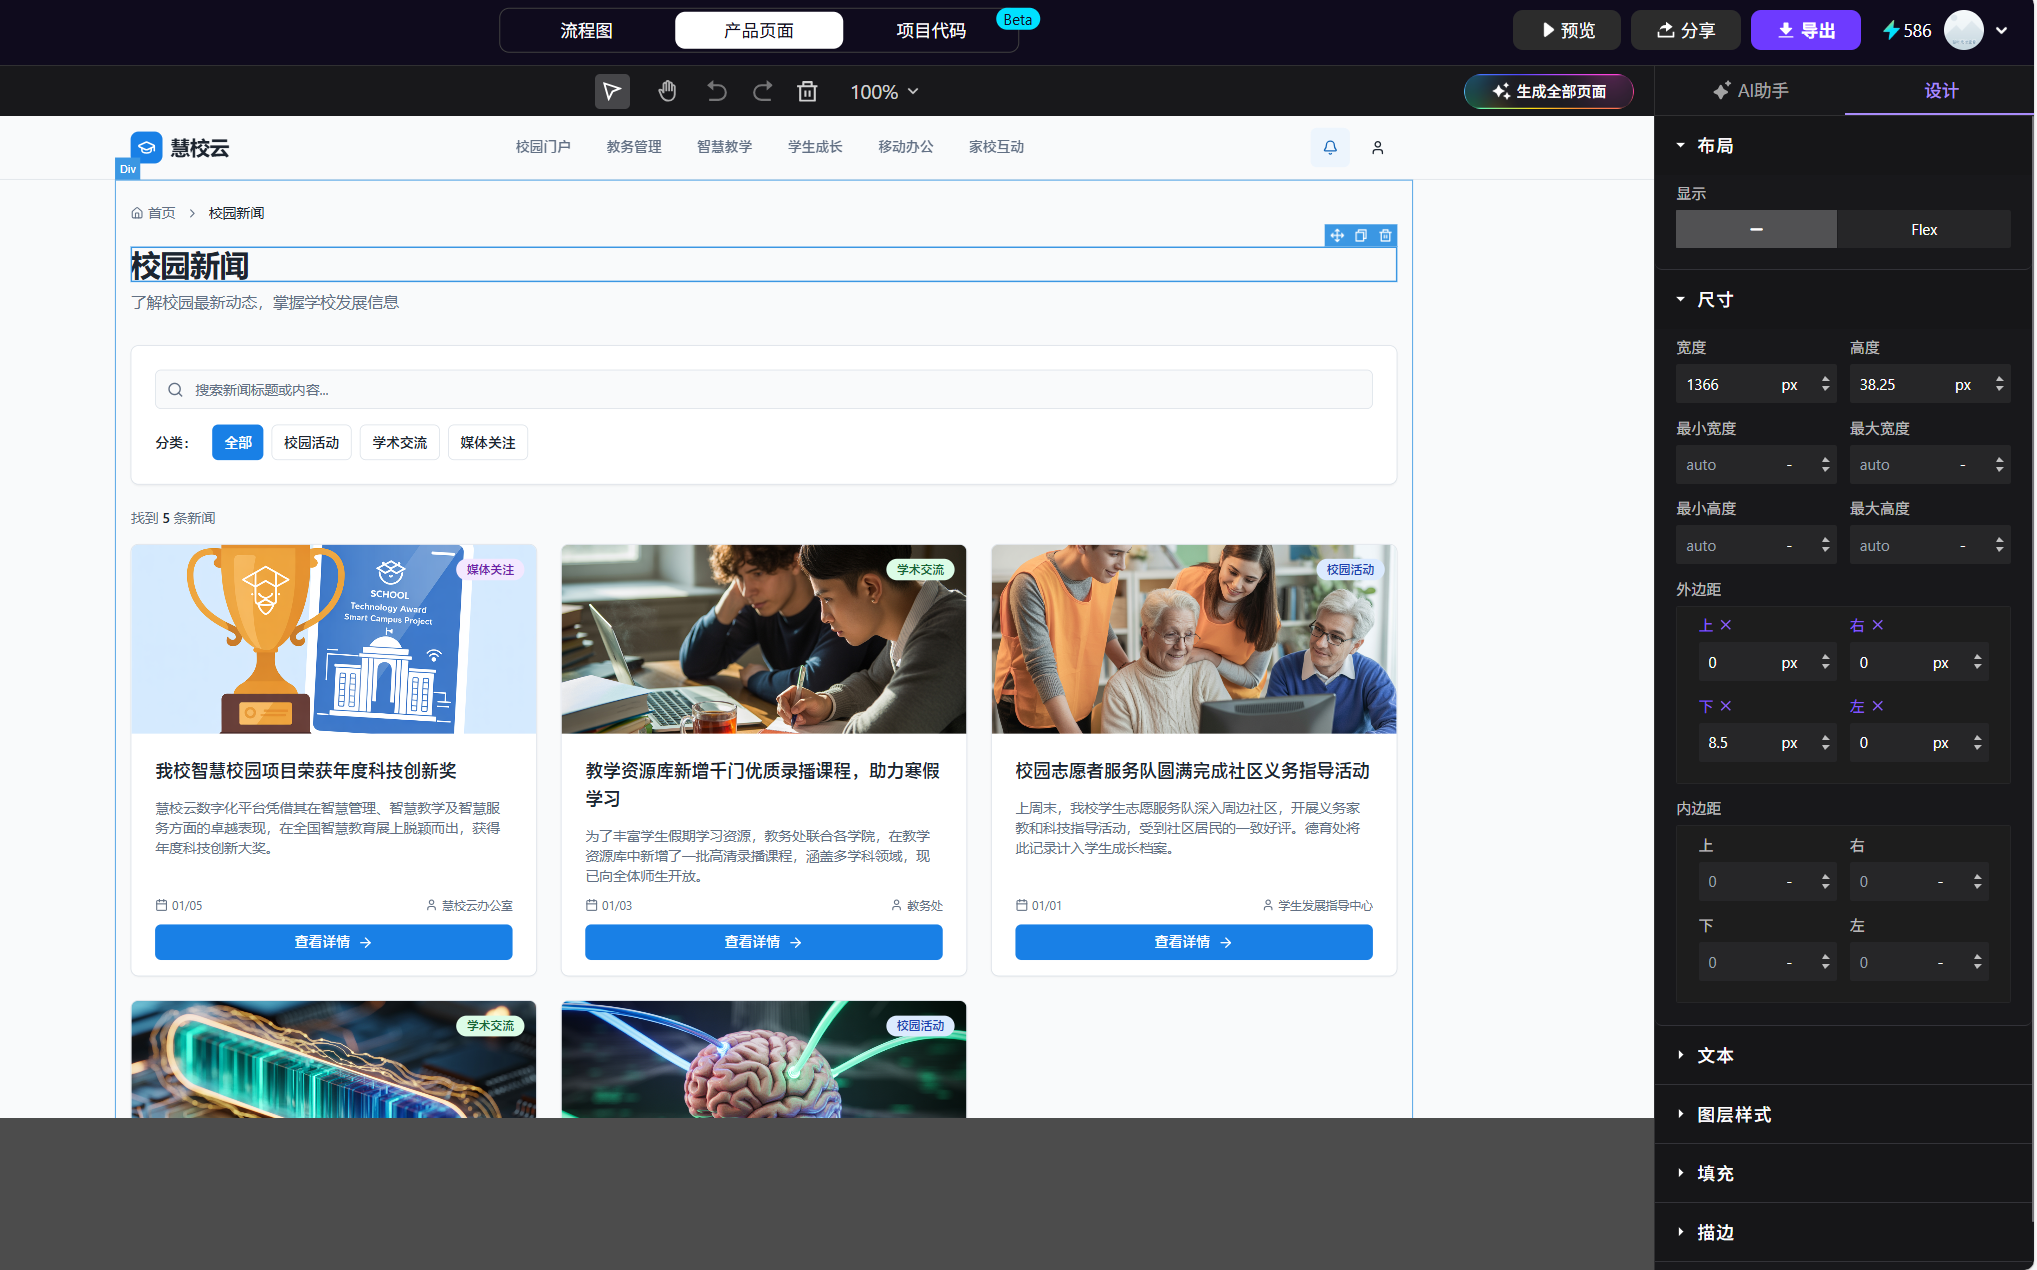Viewport: 2037px width, 1270px height.
Task: Clear the right margin (右) value
Action: (1878, 625)
